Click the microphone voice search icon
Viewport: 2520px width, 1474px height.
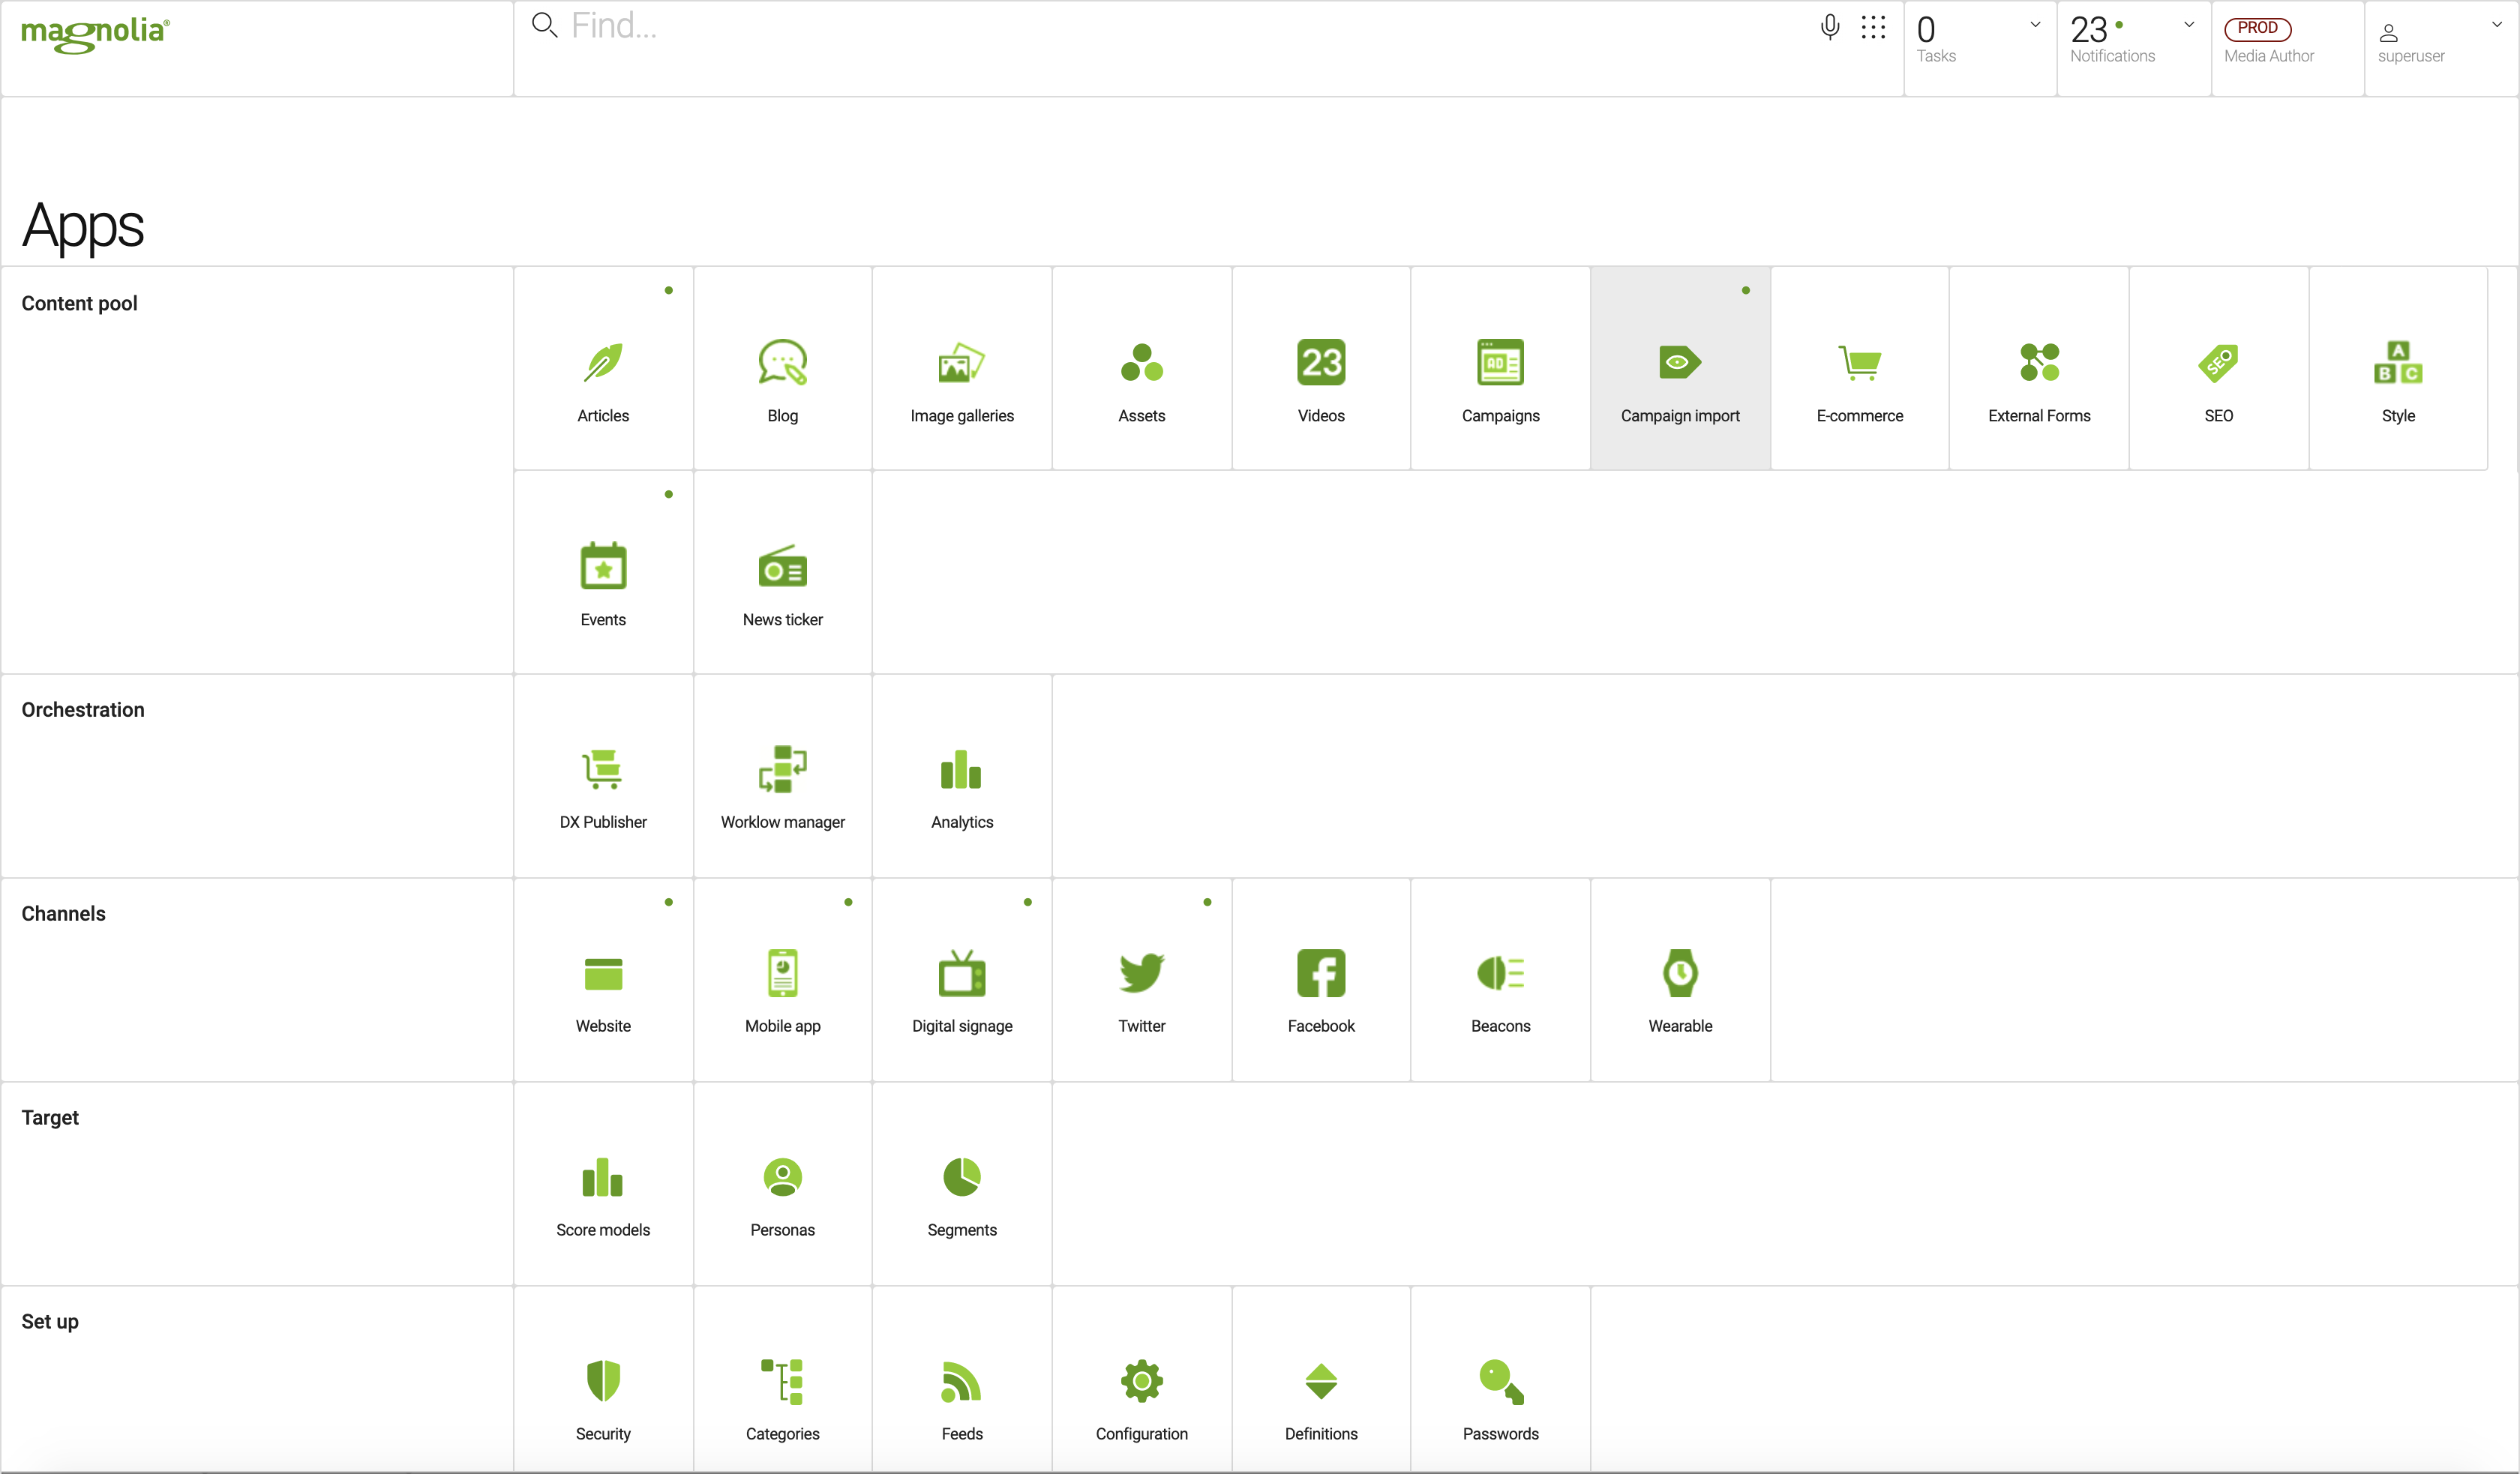click(1829, 27)
